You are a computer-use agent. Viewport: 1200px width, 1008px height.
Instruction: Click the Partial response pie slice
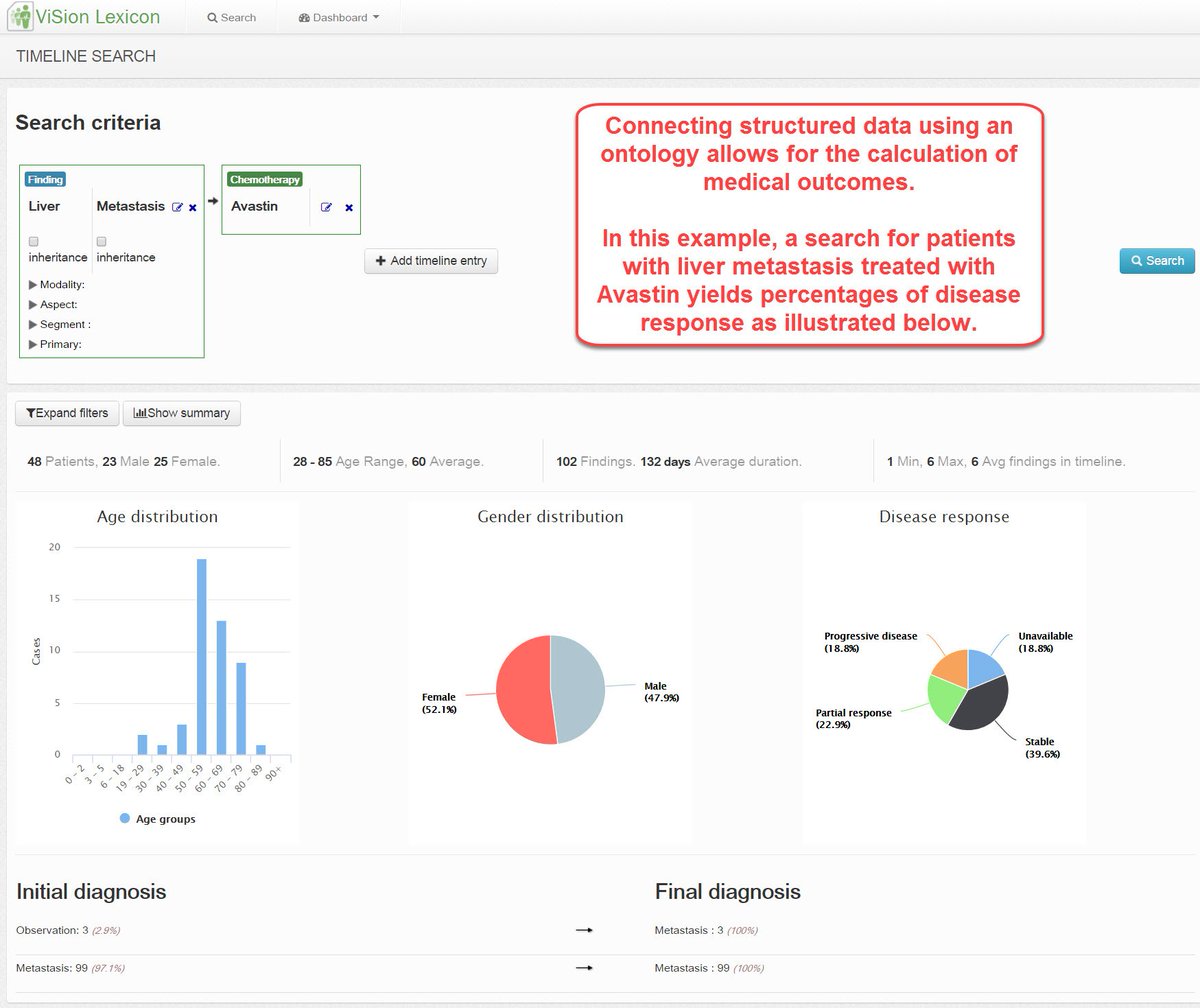point(945,700)
